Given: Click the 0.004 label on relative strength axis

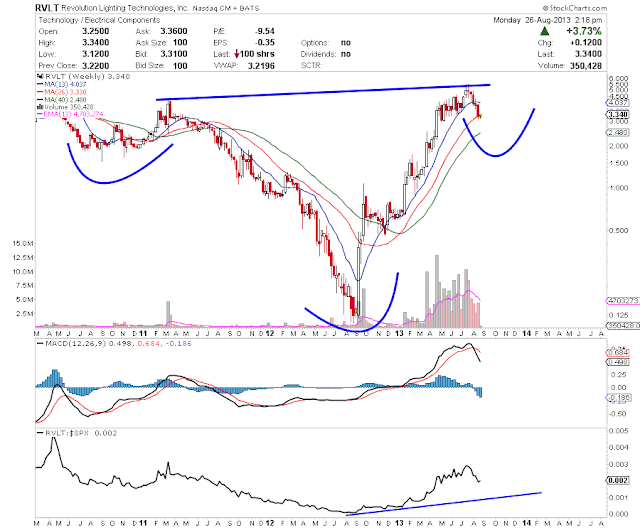Looking at the screenshot, I should pyautogui.click(x=618, y=448).
